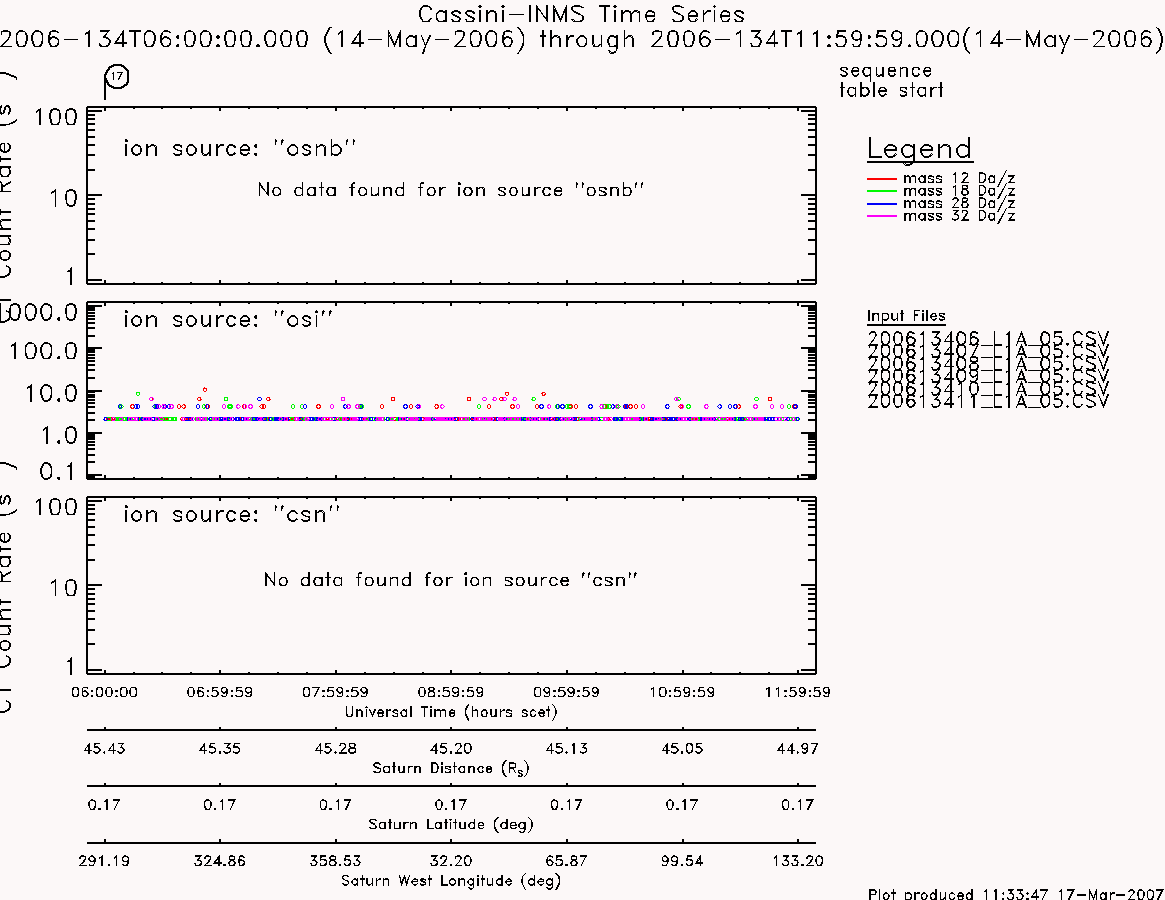
Task: Click west longitude value 32.20
Action: (450, 861)
